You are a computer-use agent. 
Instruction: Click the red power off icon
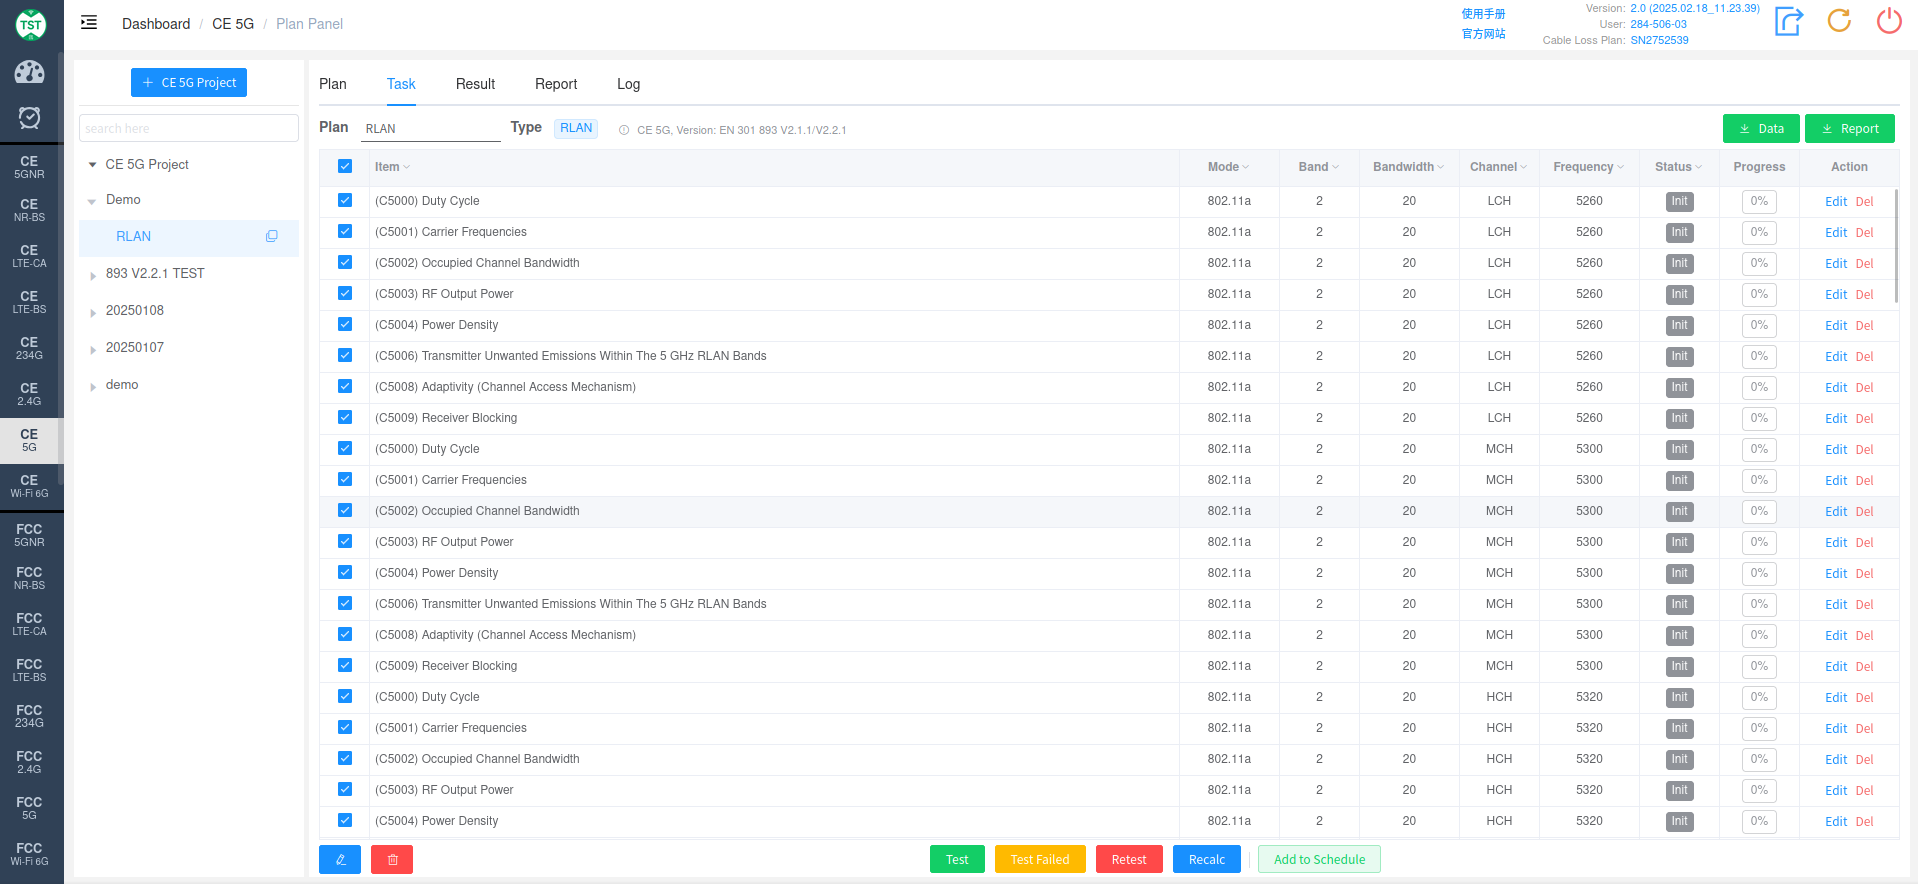pos(1889,21)
